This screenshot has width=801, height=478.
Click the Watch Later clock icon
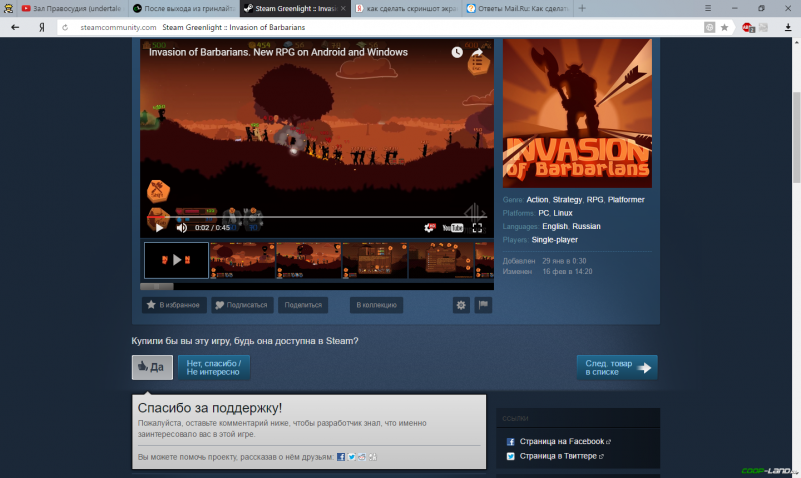(x=457, y=52)
